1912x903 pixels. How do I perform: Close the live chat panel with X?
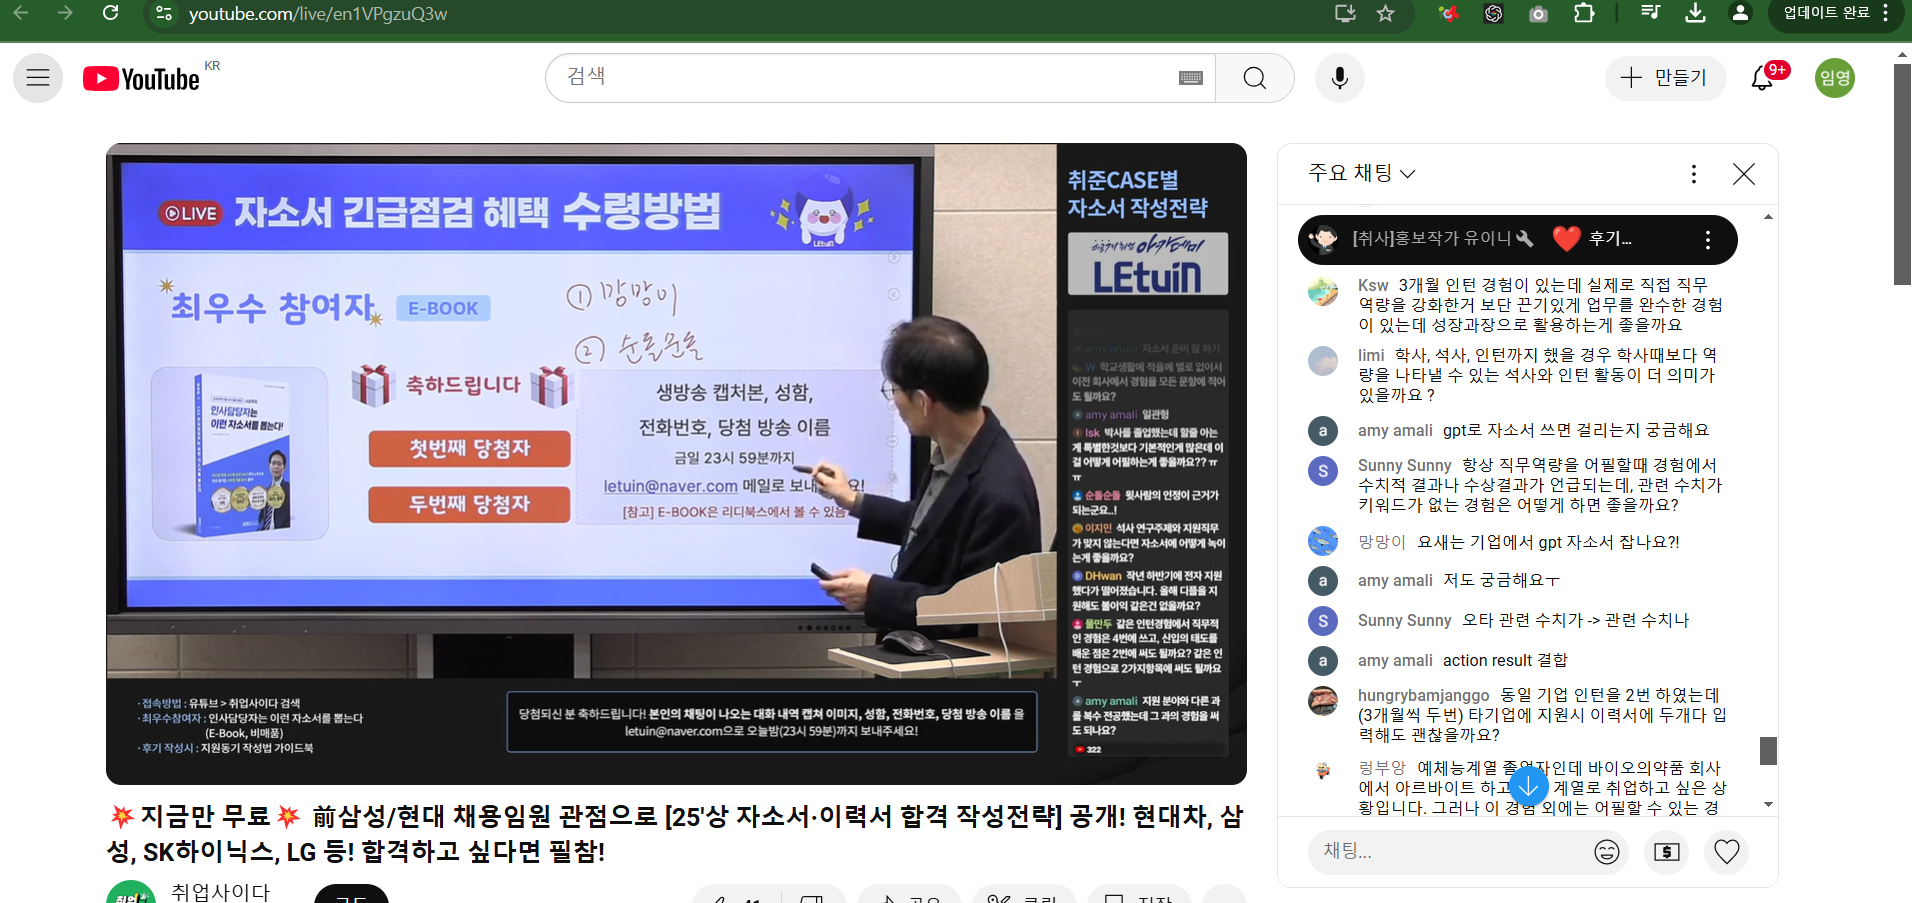1744,174
